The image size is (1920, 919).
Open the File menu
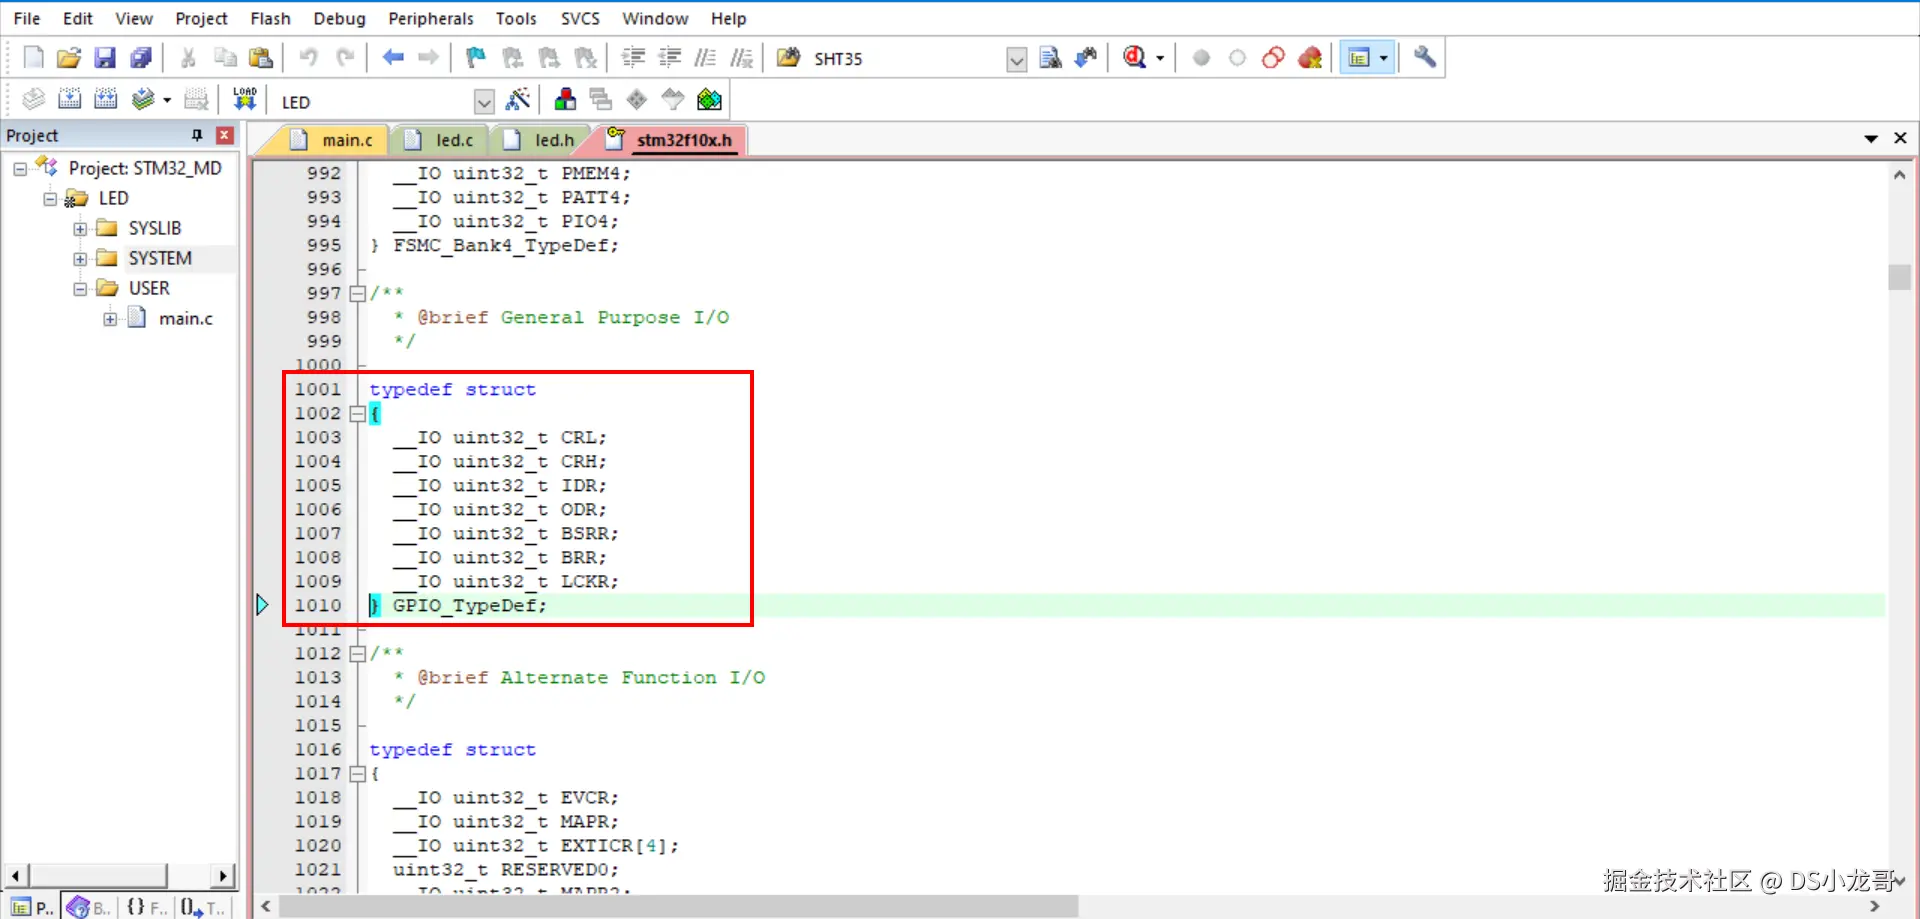point(27,18)
